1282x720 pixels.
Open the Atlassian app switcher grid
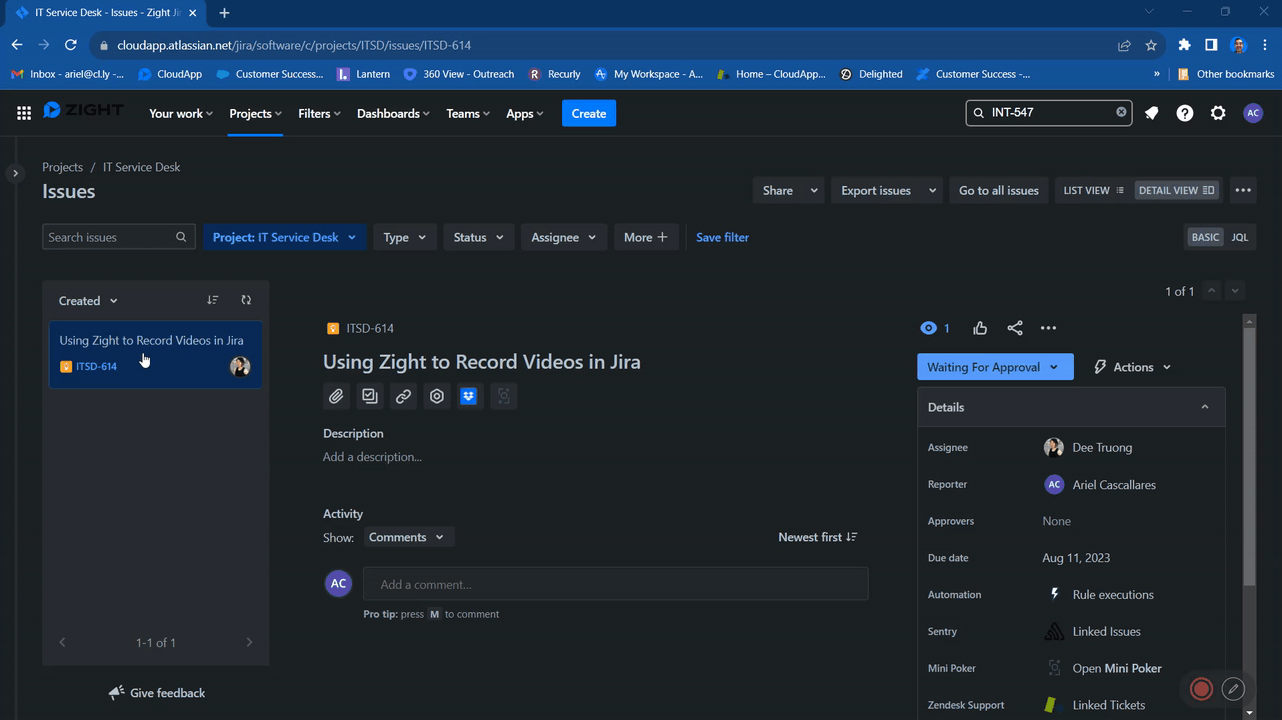point(24,113)
